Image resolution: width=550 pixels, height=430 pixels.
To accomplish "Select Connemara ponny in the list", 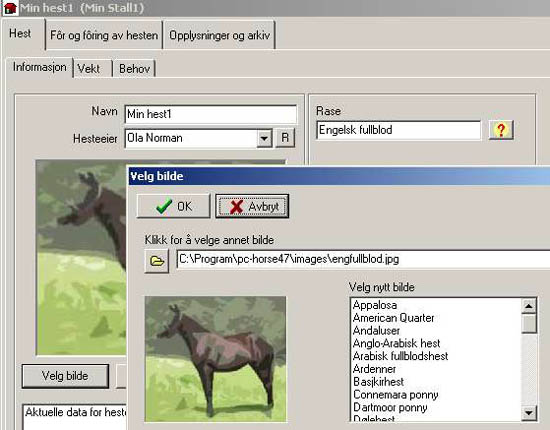I will tap(396, 395).
